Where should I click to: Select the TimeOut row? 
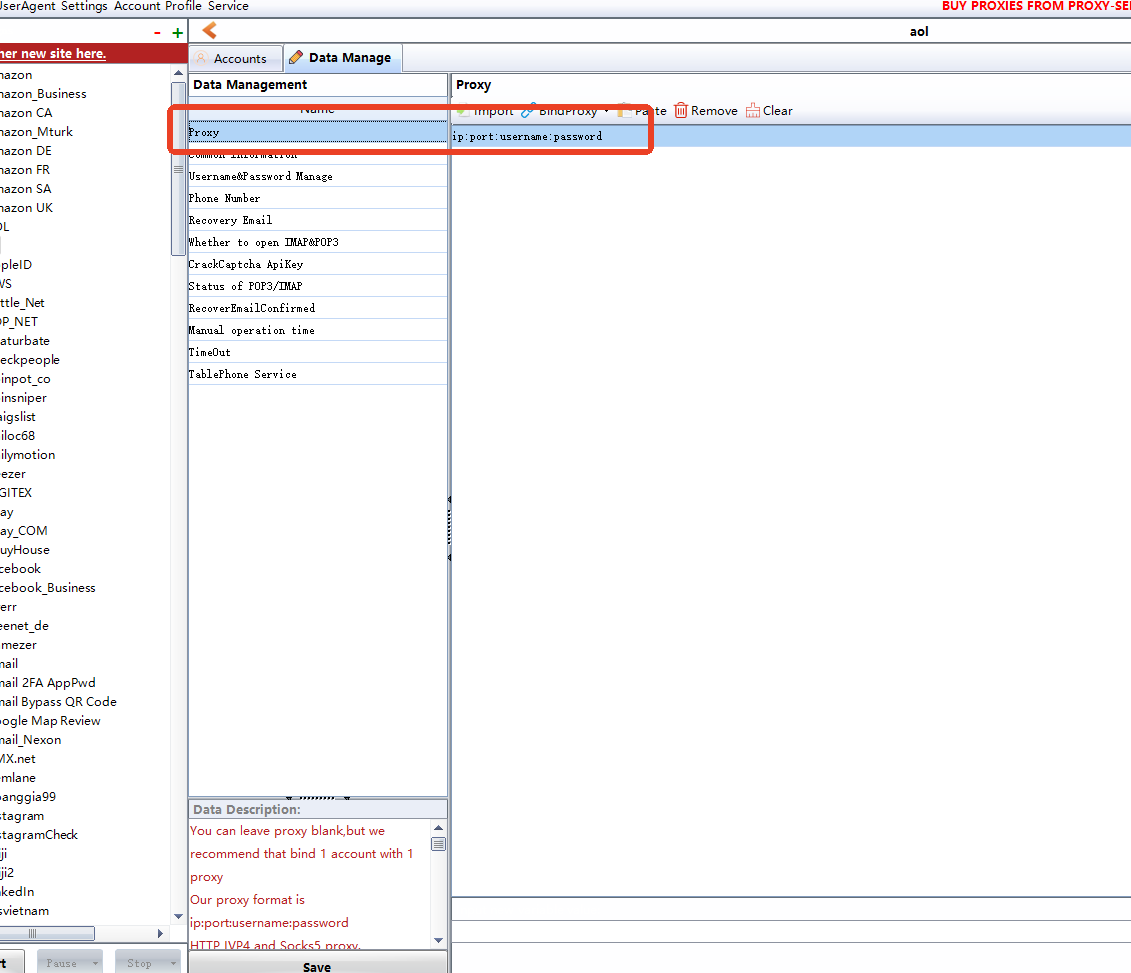click(x=317, y=352)
